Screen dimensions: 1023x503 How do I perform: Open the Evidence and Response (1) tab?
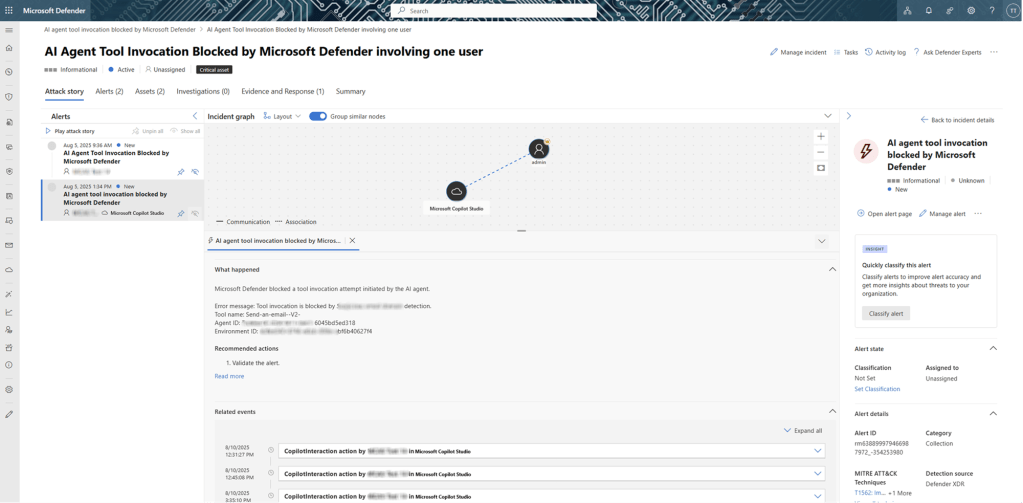click(x=282, y=91)
